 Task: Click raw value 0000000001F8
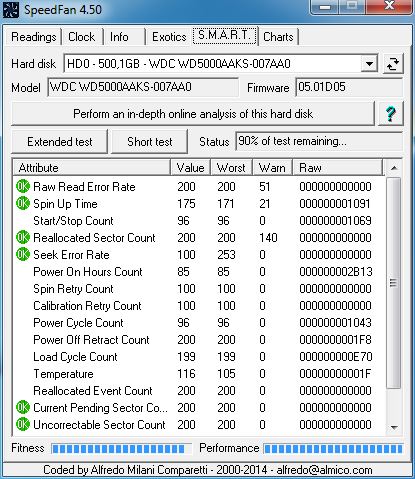[x=335, y=339]
